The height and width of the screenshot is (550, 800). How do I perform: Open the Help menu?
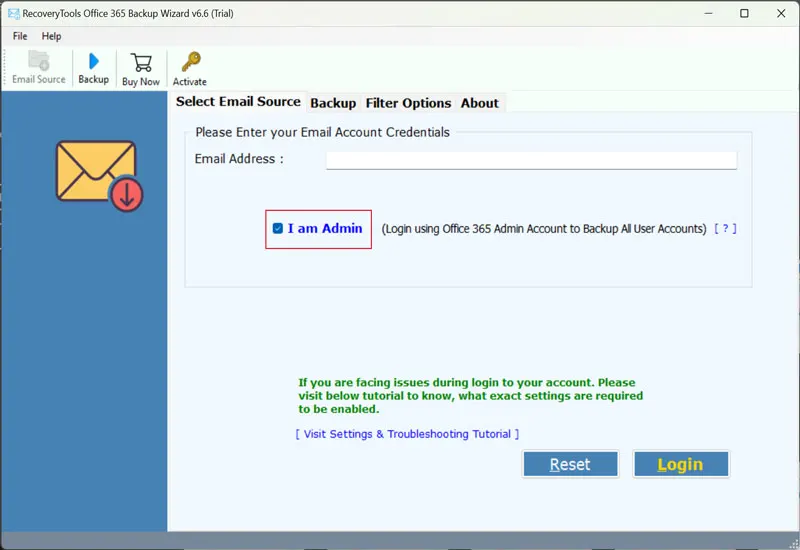pos(51,36)
